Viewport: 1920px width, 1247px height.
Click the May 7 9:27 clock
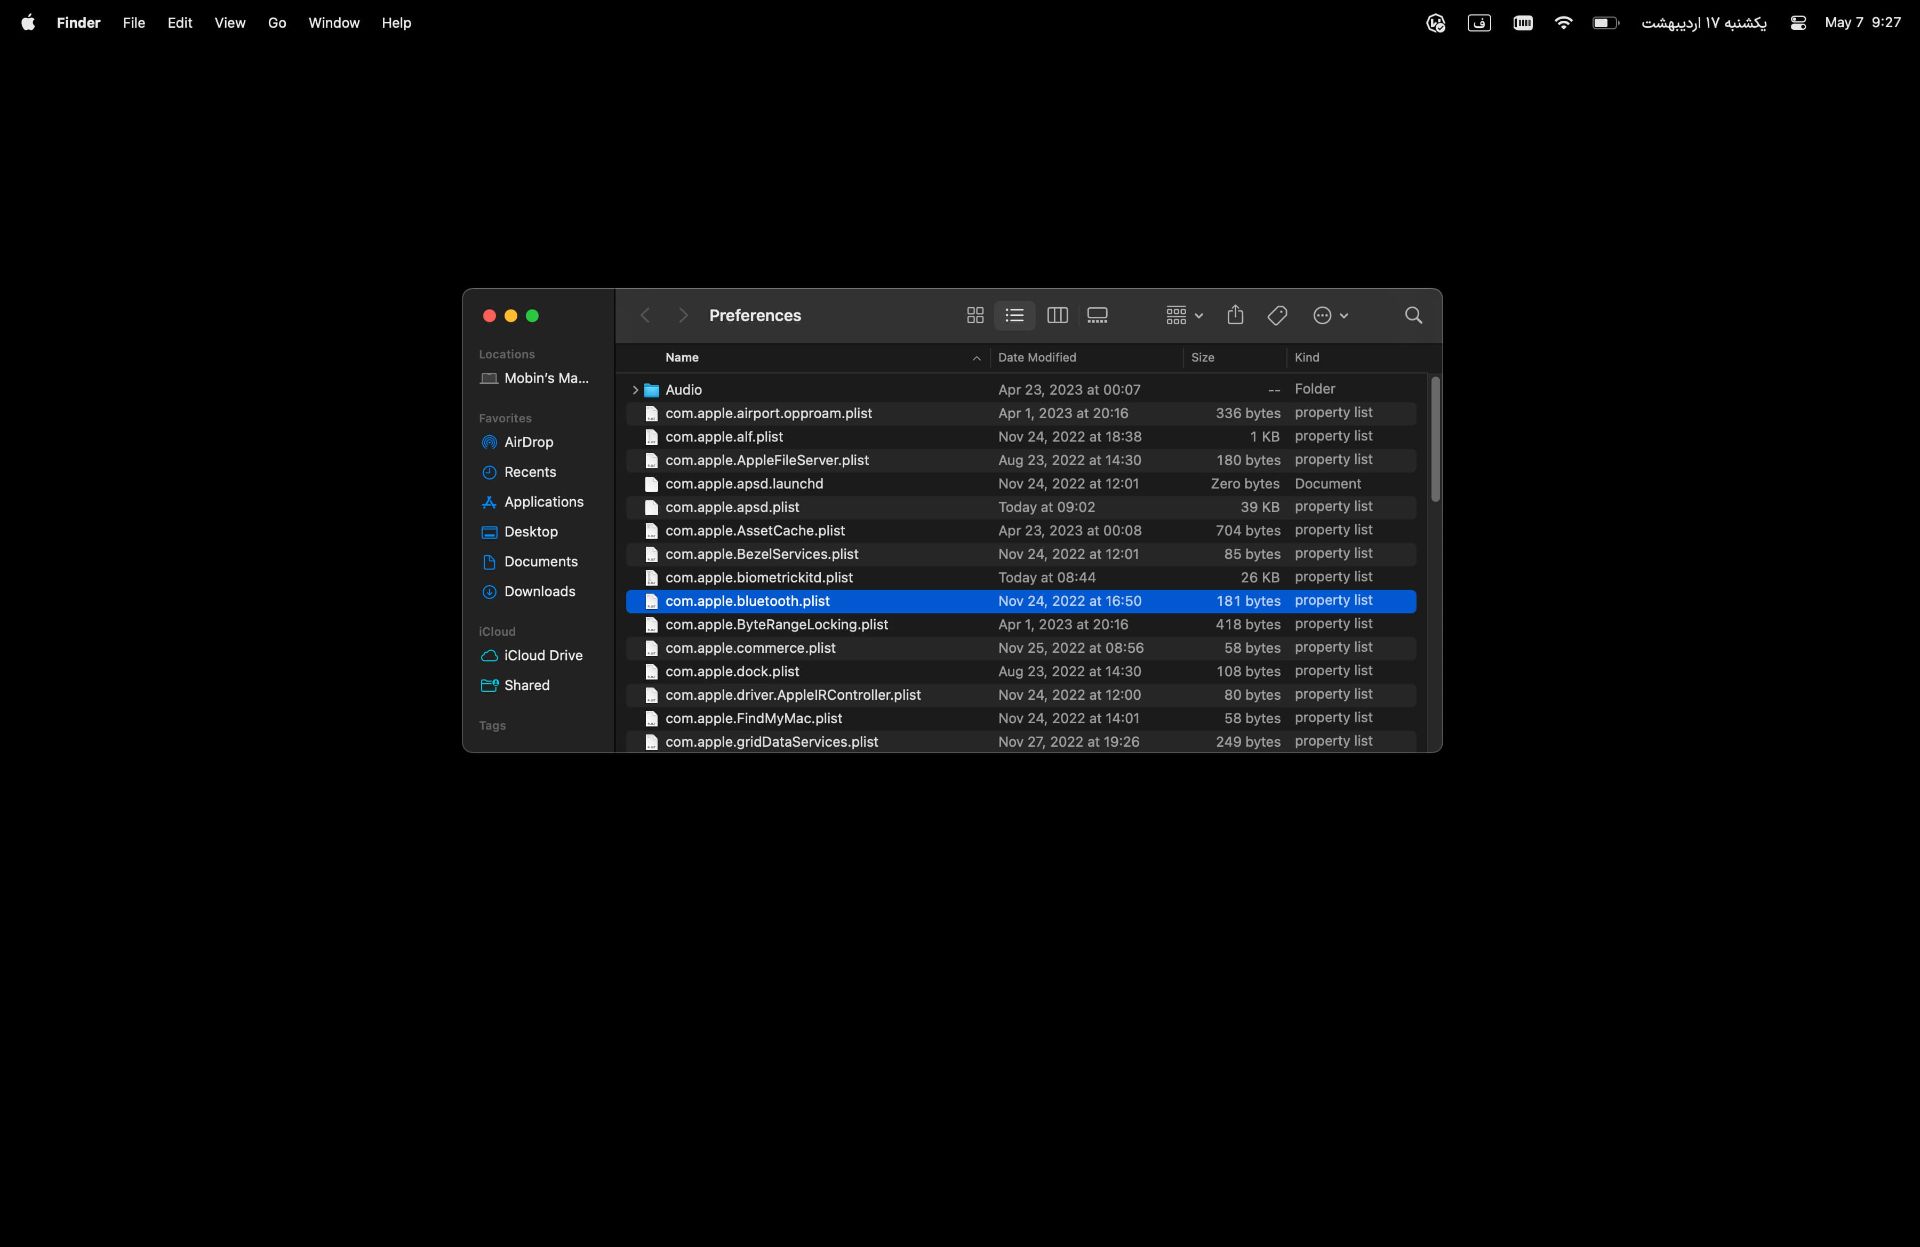point(1862,22)
